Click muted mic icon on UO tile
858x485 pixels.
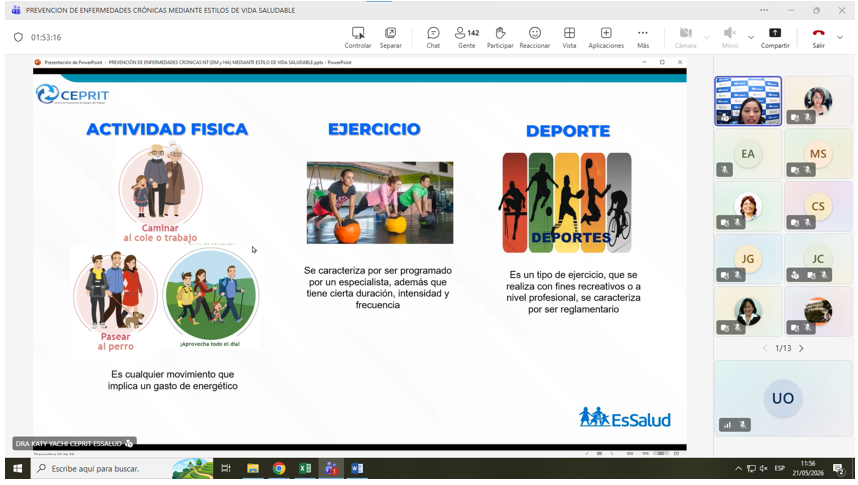tap(743, 425)
